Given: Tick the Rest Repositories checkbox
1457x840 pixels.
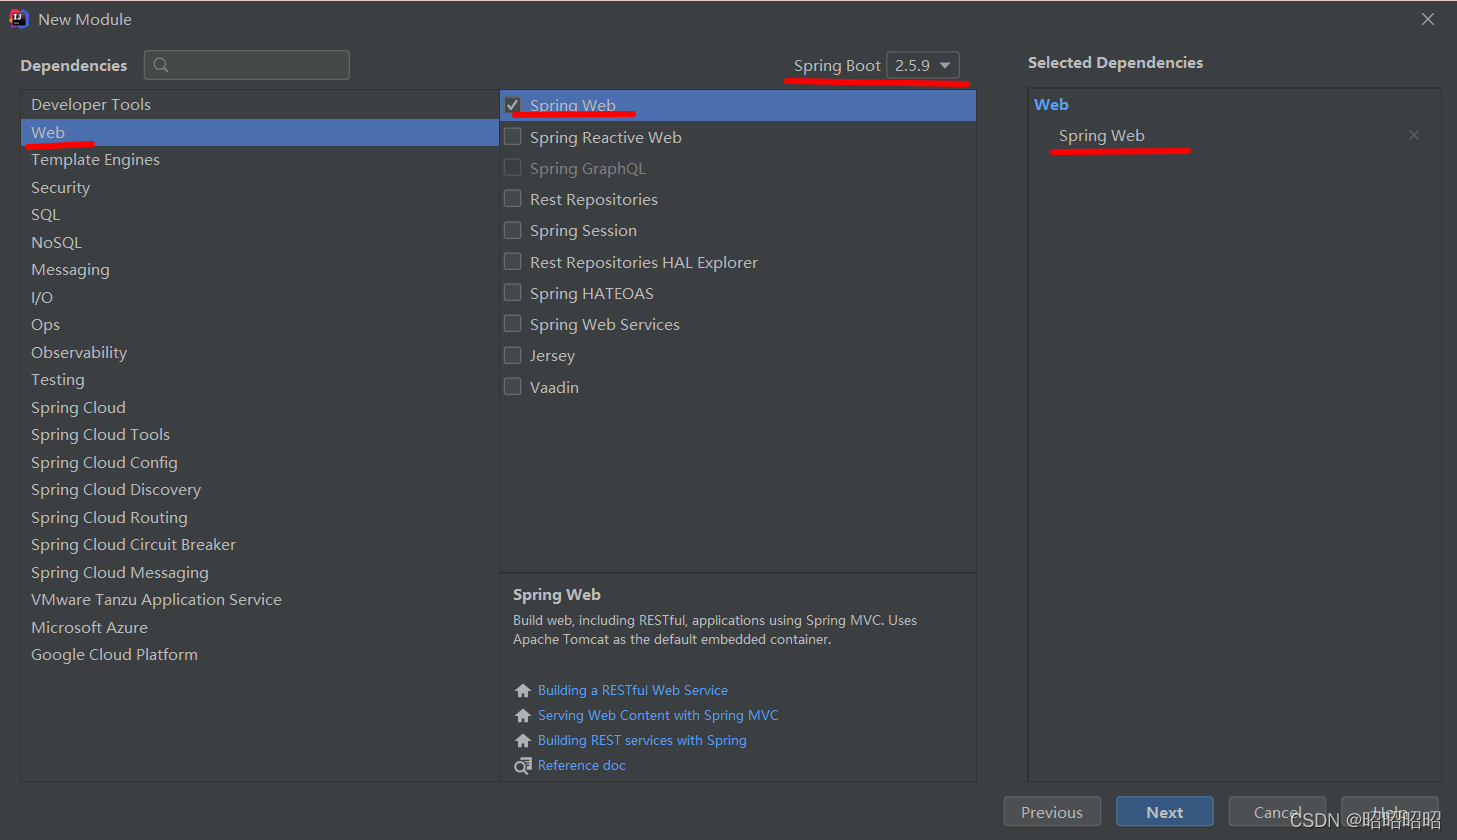Looking at the screenshot, I should pos(513,198).
